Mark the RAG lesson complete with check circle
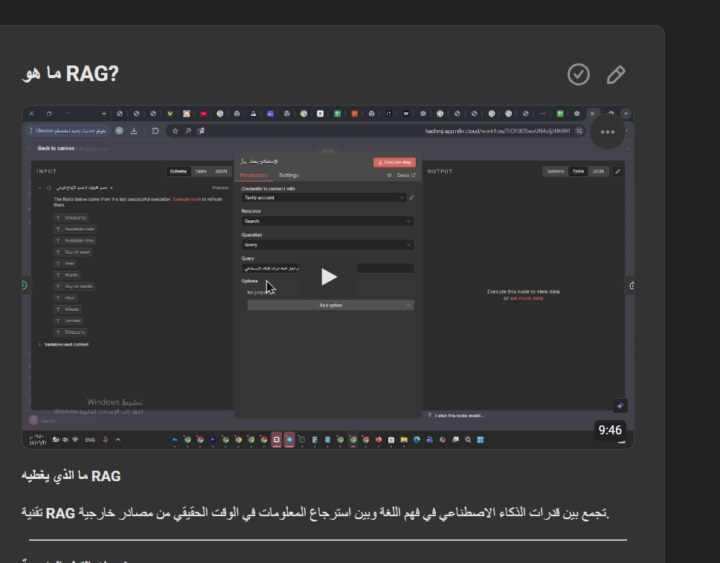The image size is (720, 563). [578, 74]
